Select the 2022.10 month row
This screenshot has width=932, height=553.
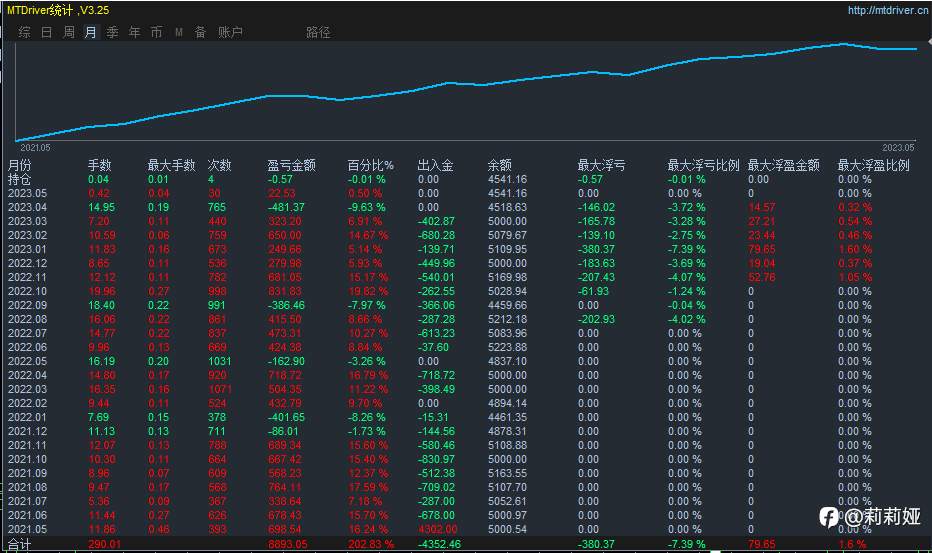(466, 291)
